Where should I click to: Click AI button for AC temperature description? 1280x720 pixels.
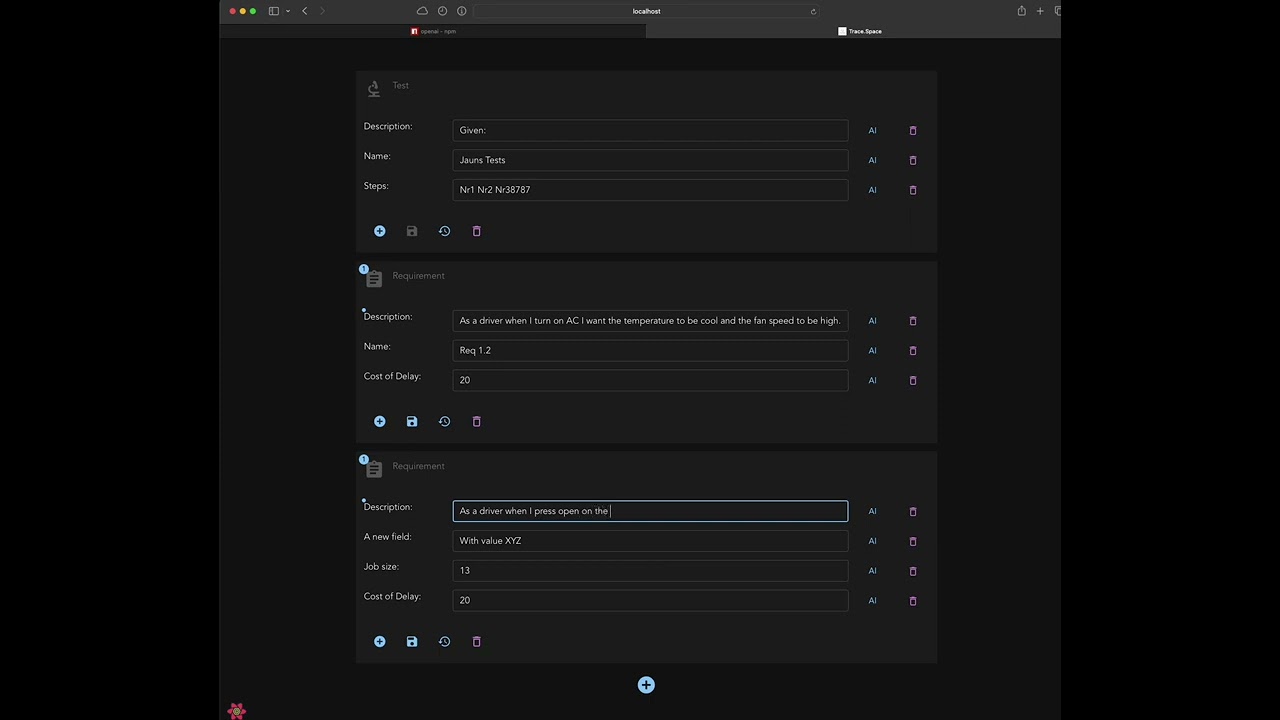872,321
